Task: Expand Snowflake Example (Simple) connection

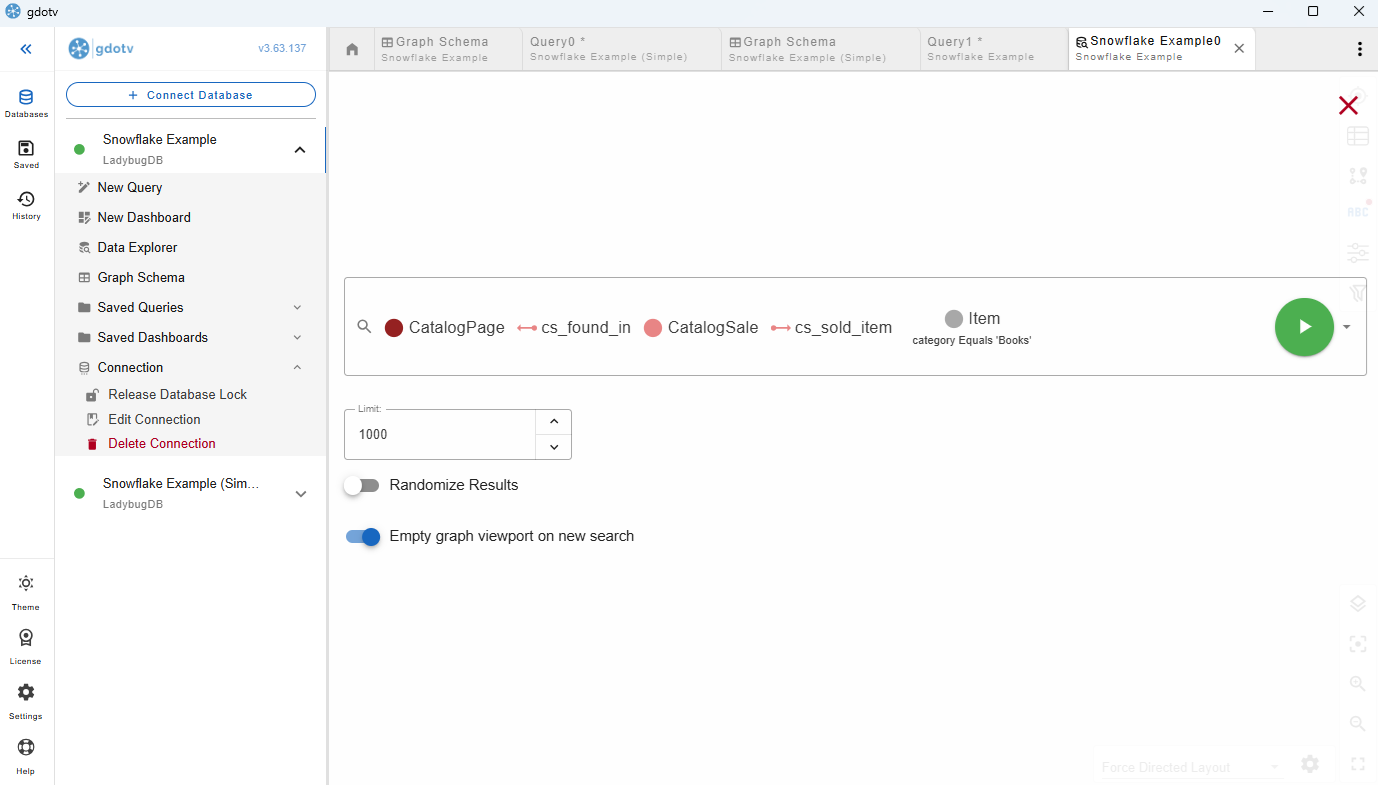Action: coord(301,493)
